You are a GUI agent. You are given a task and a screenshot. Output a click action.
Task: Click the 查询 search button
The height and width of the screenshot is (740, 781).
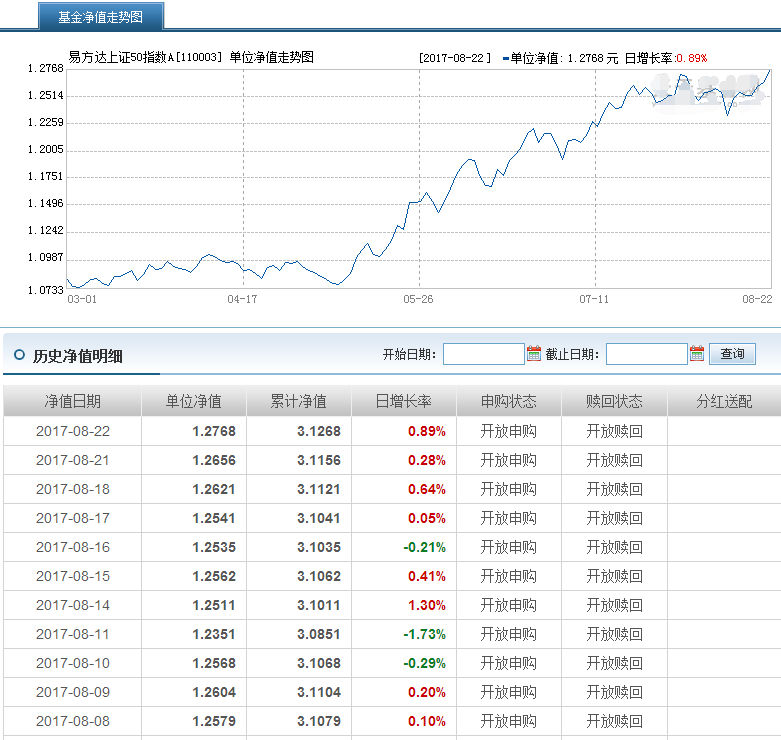[732, 354]
